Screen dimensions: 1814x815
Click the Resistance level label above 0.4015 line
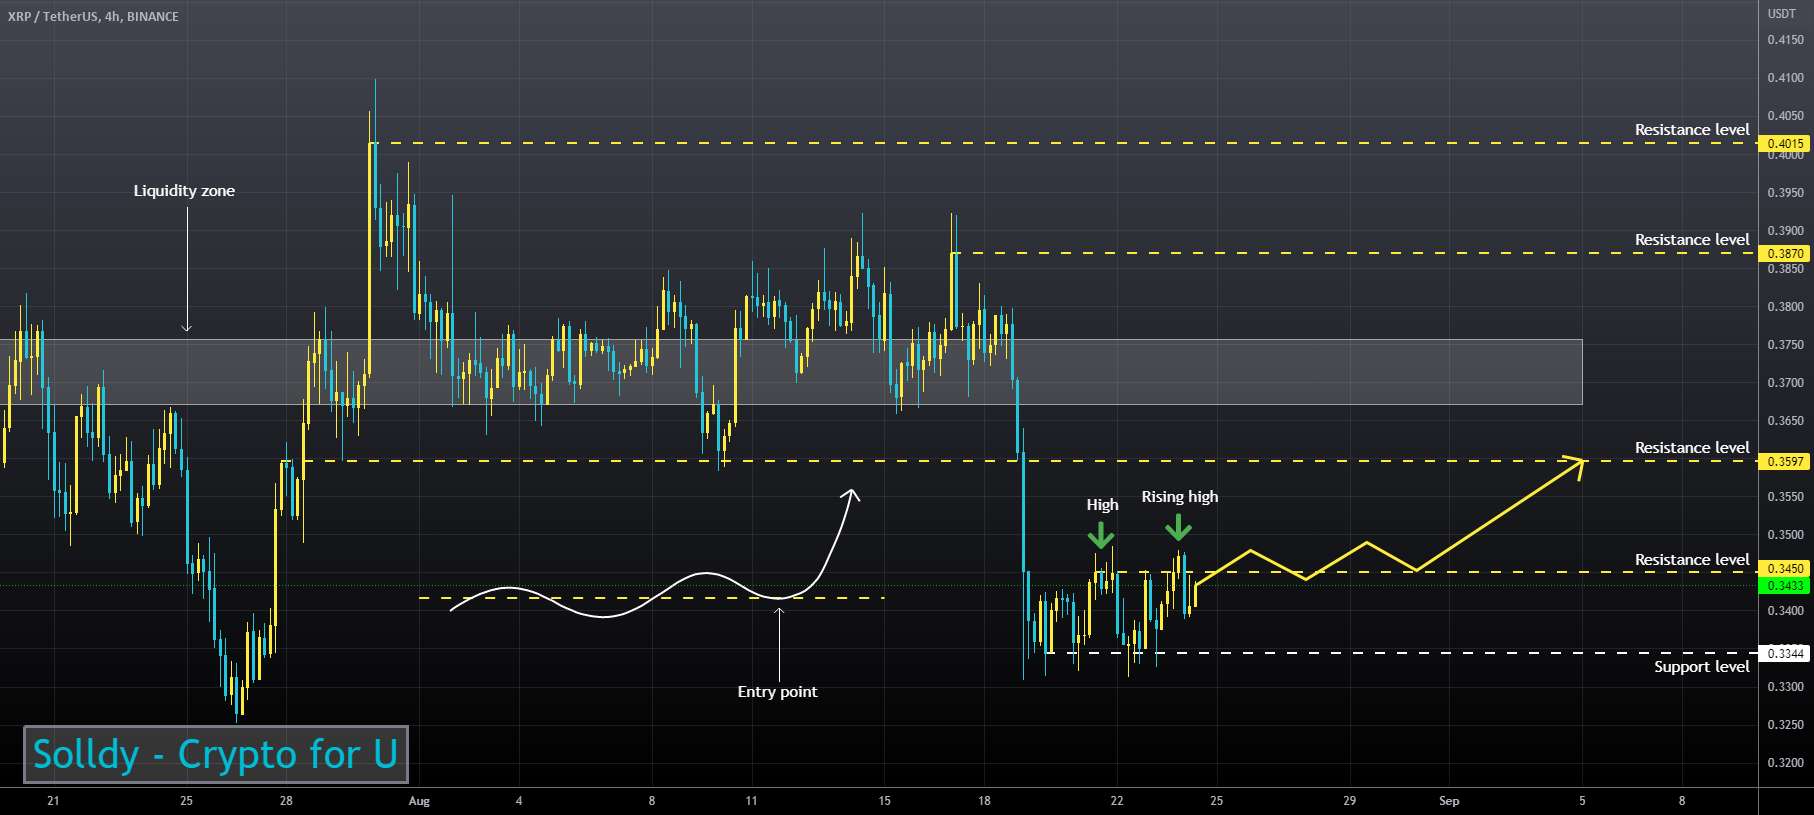(x=1692, y=130)
